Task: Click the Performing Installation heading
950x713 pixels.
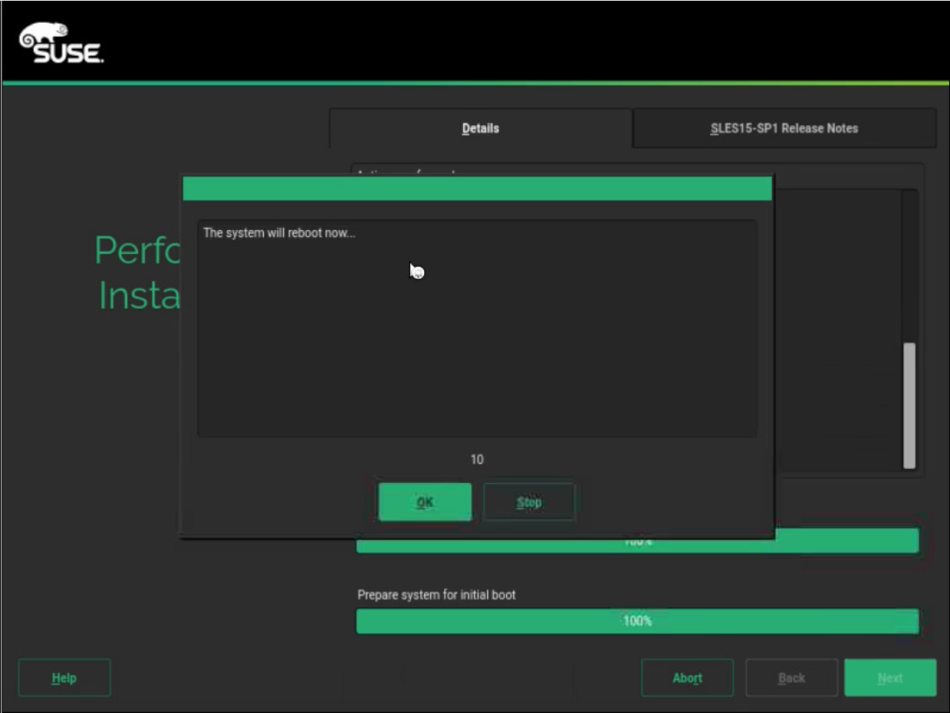Action: (138, 273)
